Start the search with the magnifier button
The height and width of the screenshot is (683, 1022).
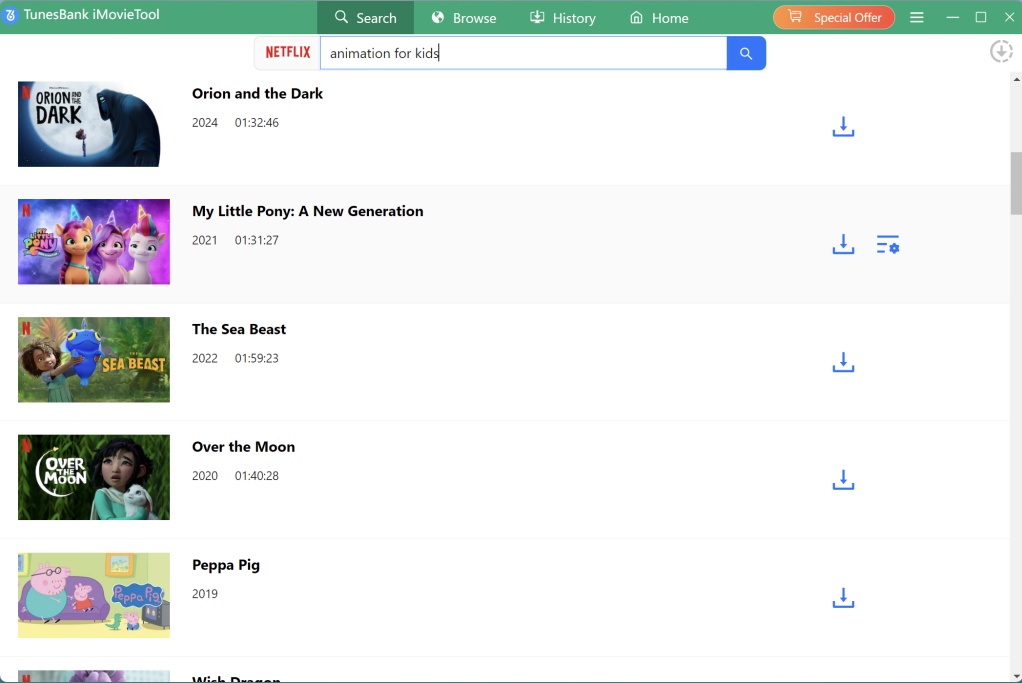pyautogui.click(x=745, y=52)
